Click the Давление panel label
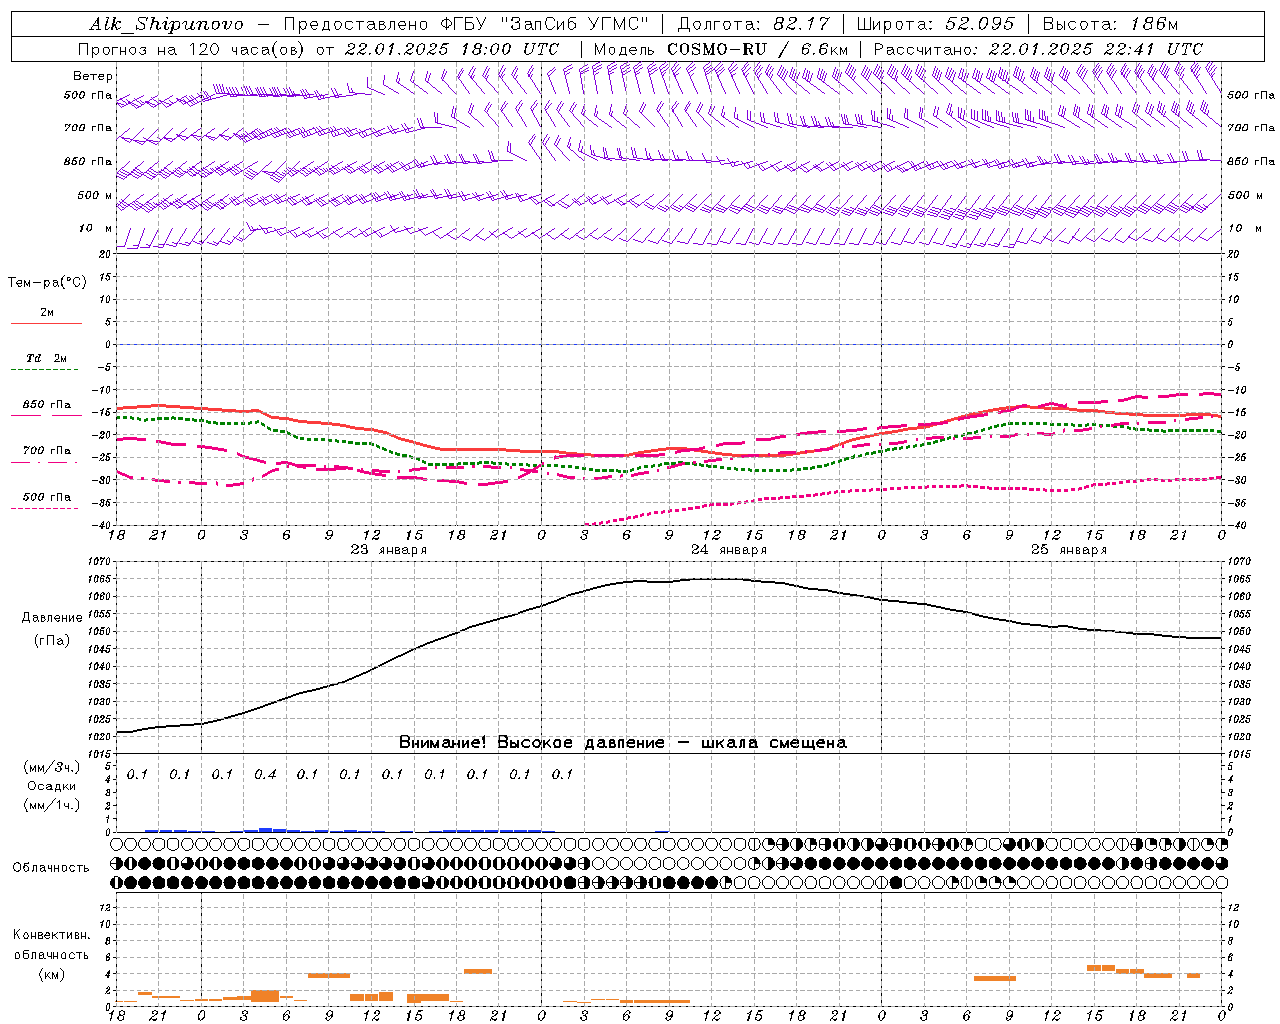Screen dimensions: 1280x1024 click(51, 618)
